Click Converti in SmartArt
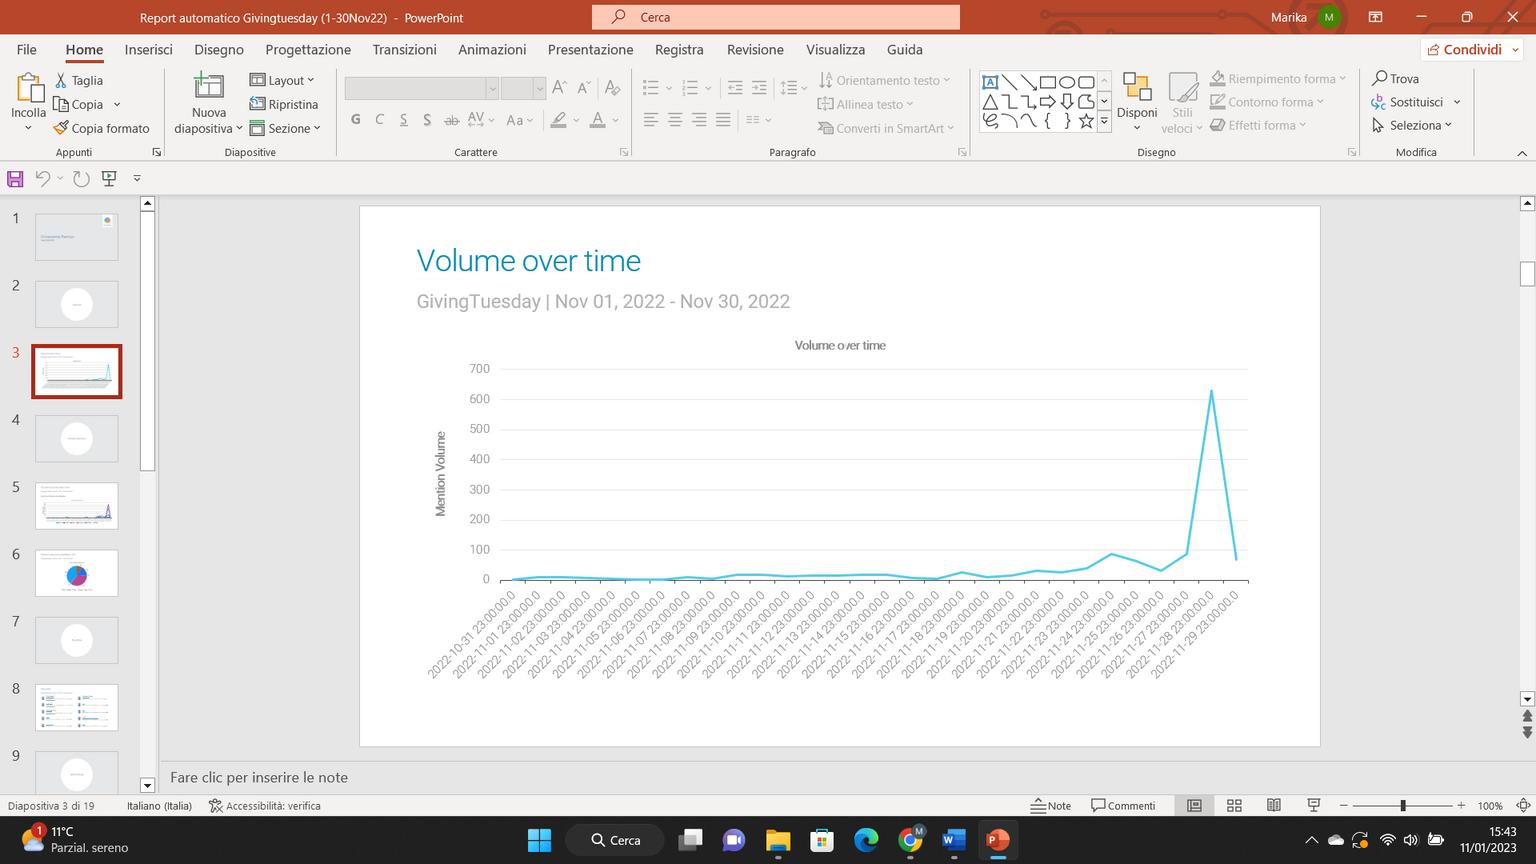The height and width of the screenshot is (864, 1536). tap(886, 128)
